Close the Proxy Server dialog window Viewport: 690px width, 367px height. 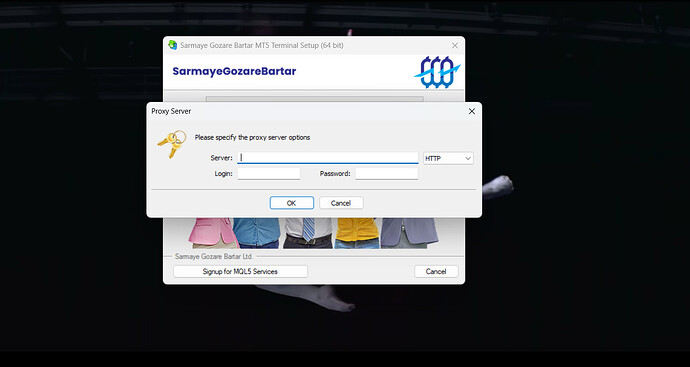tap(472, 111)
